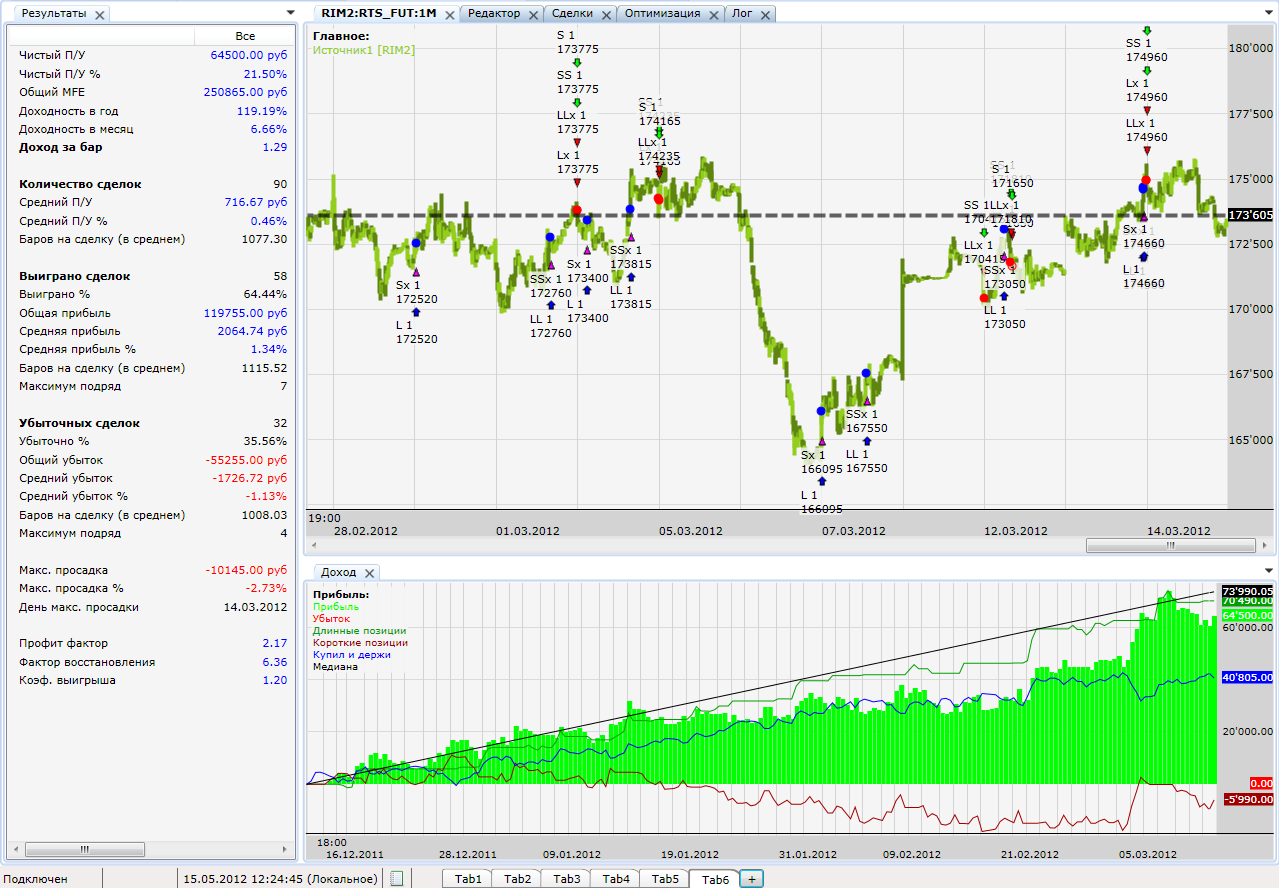
Task: Click the LL 1 172760 entry arrow marker
Action: click(551, 305)
